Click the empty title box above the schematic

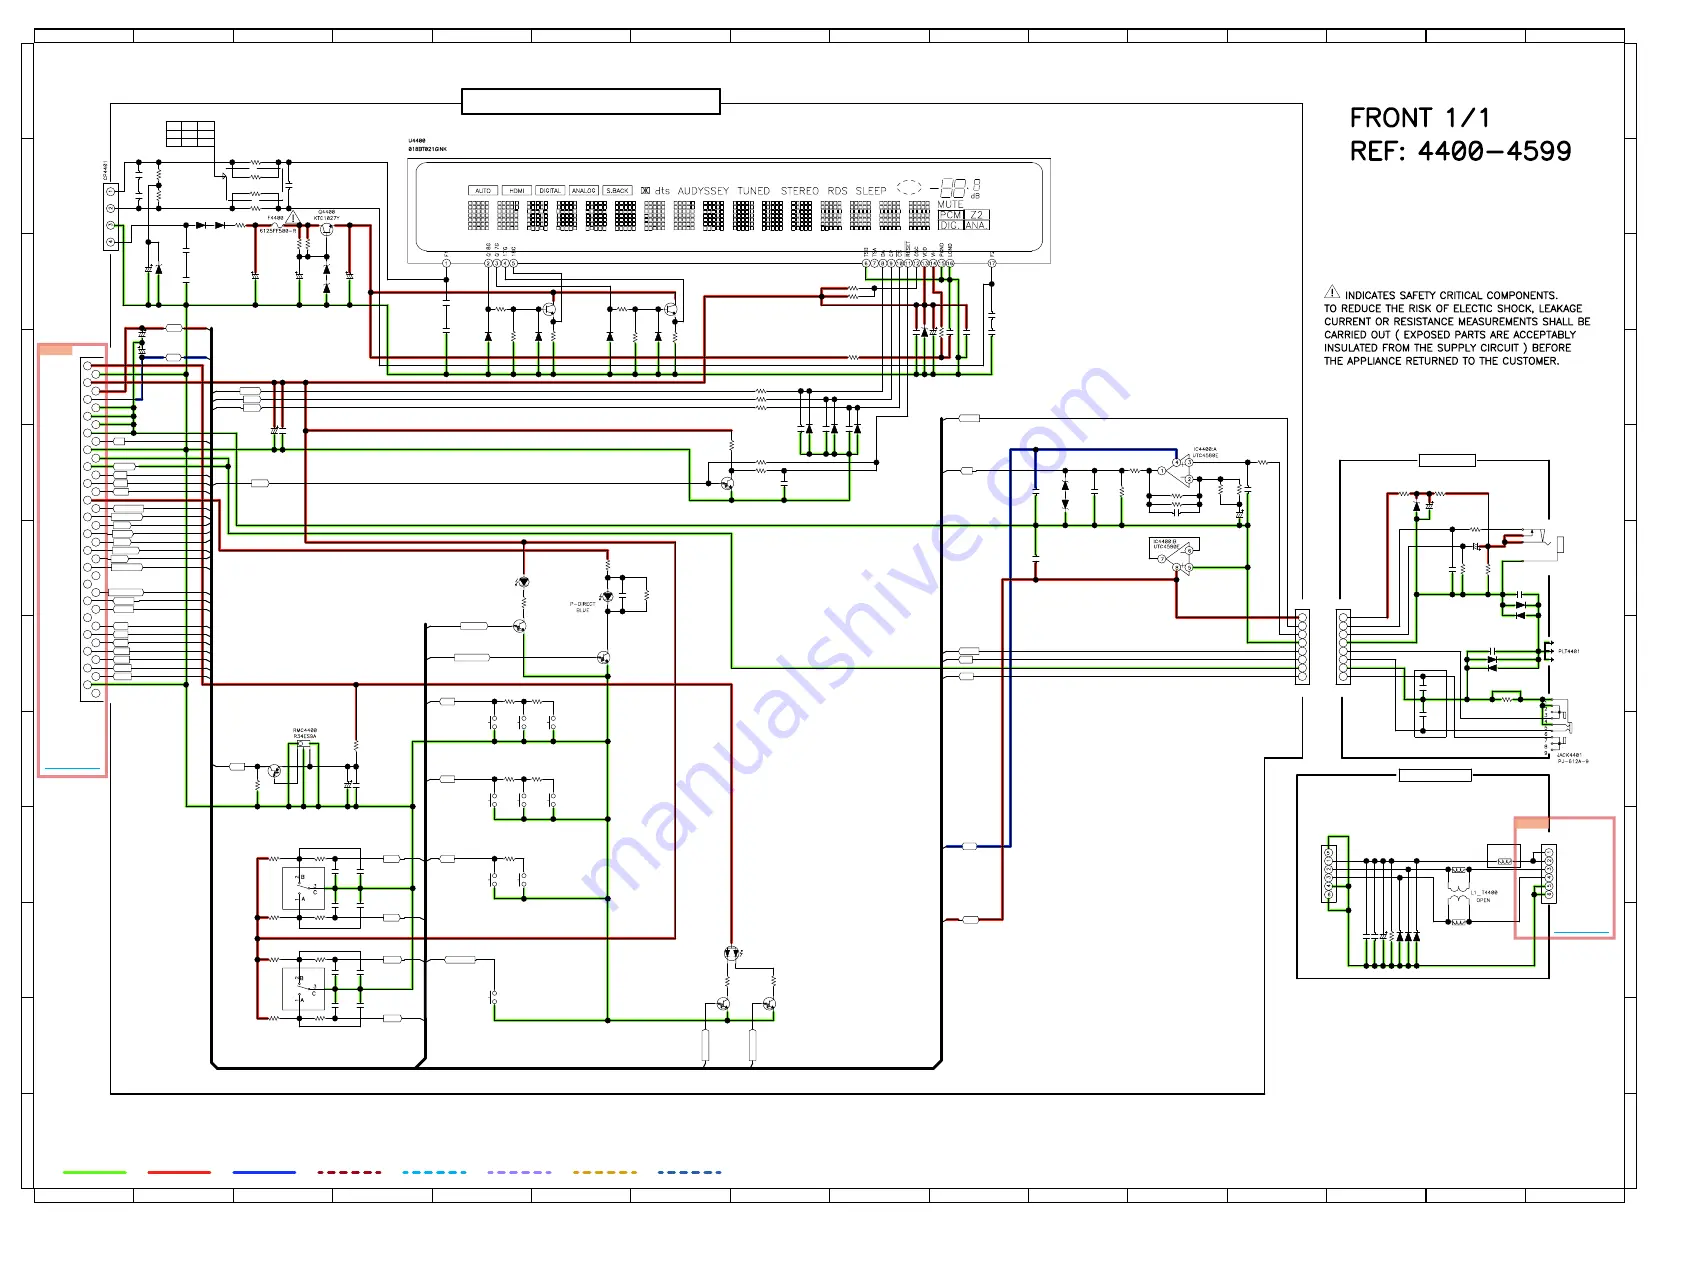tap(591, 101)
